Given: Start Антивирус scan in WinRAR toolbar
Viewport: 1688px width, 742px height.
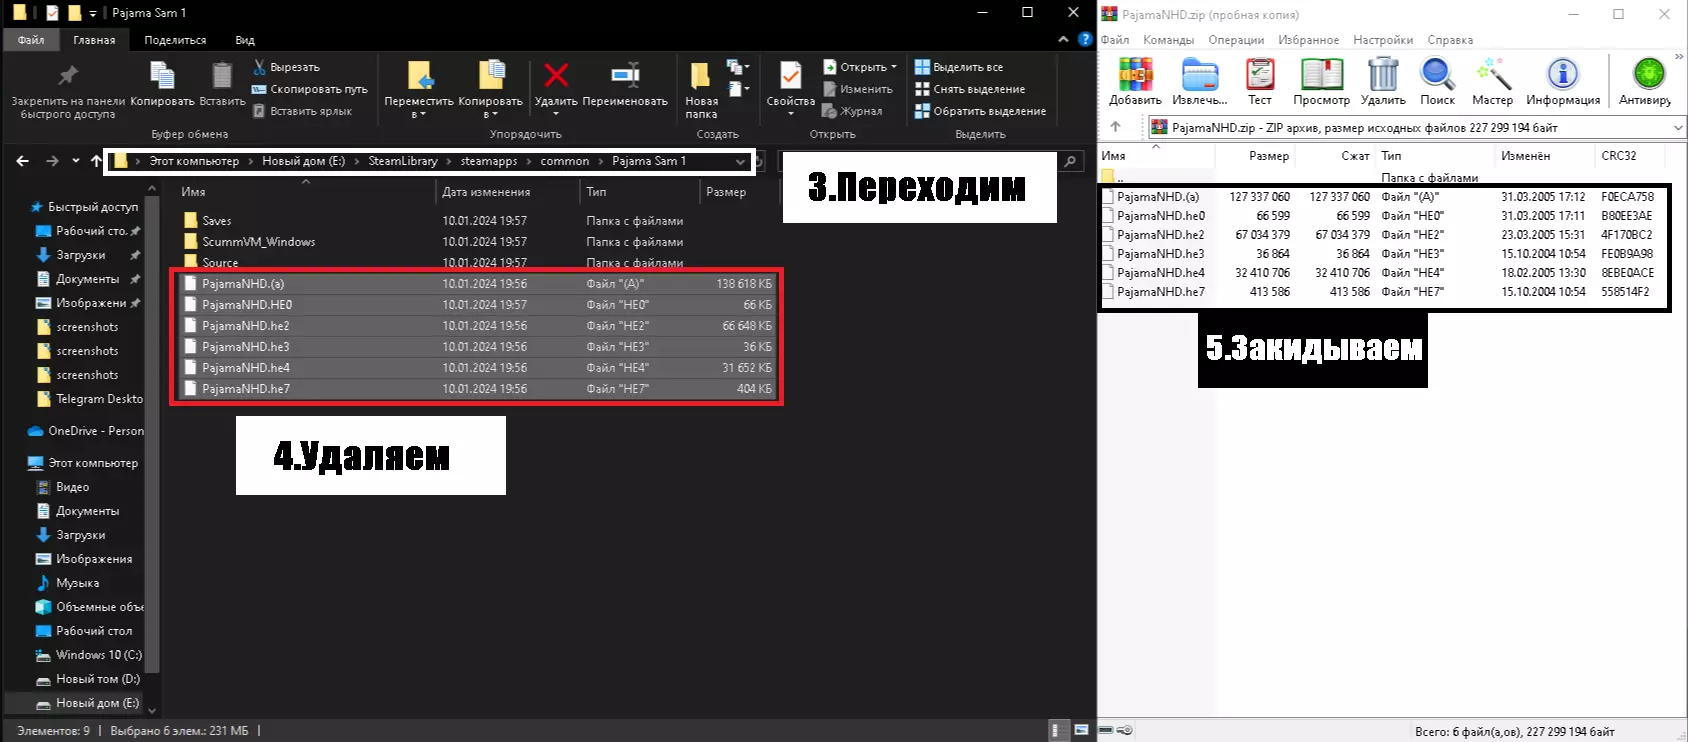Looking at the screenshot, I should tap(1646, 82).
